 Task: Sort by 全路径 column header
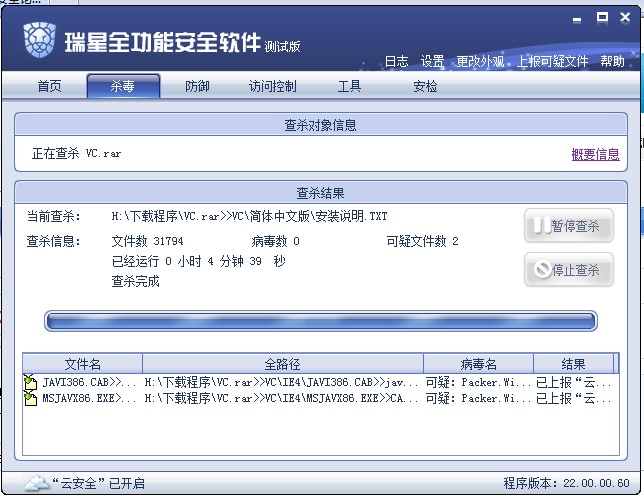[283, 364]
